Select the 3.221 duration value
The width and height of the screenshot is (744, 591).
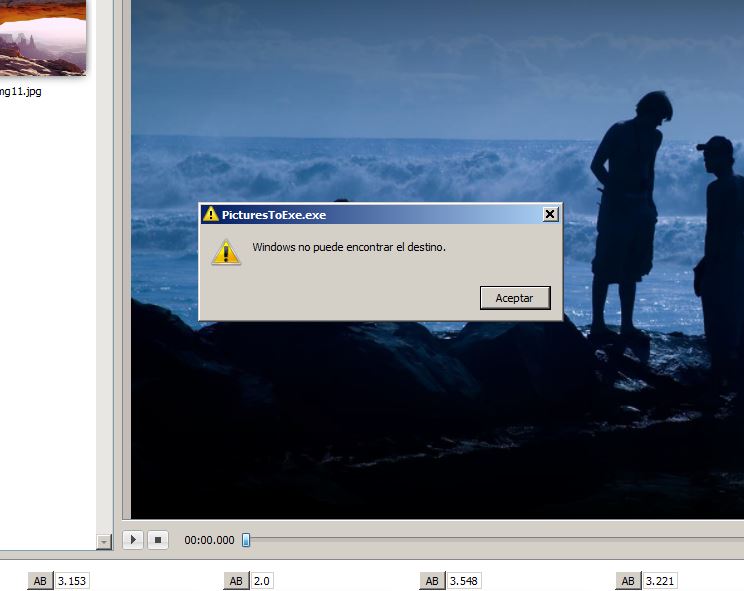point(659,581)
